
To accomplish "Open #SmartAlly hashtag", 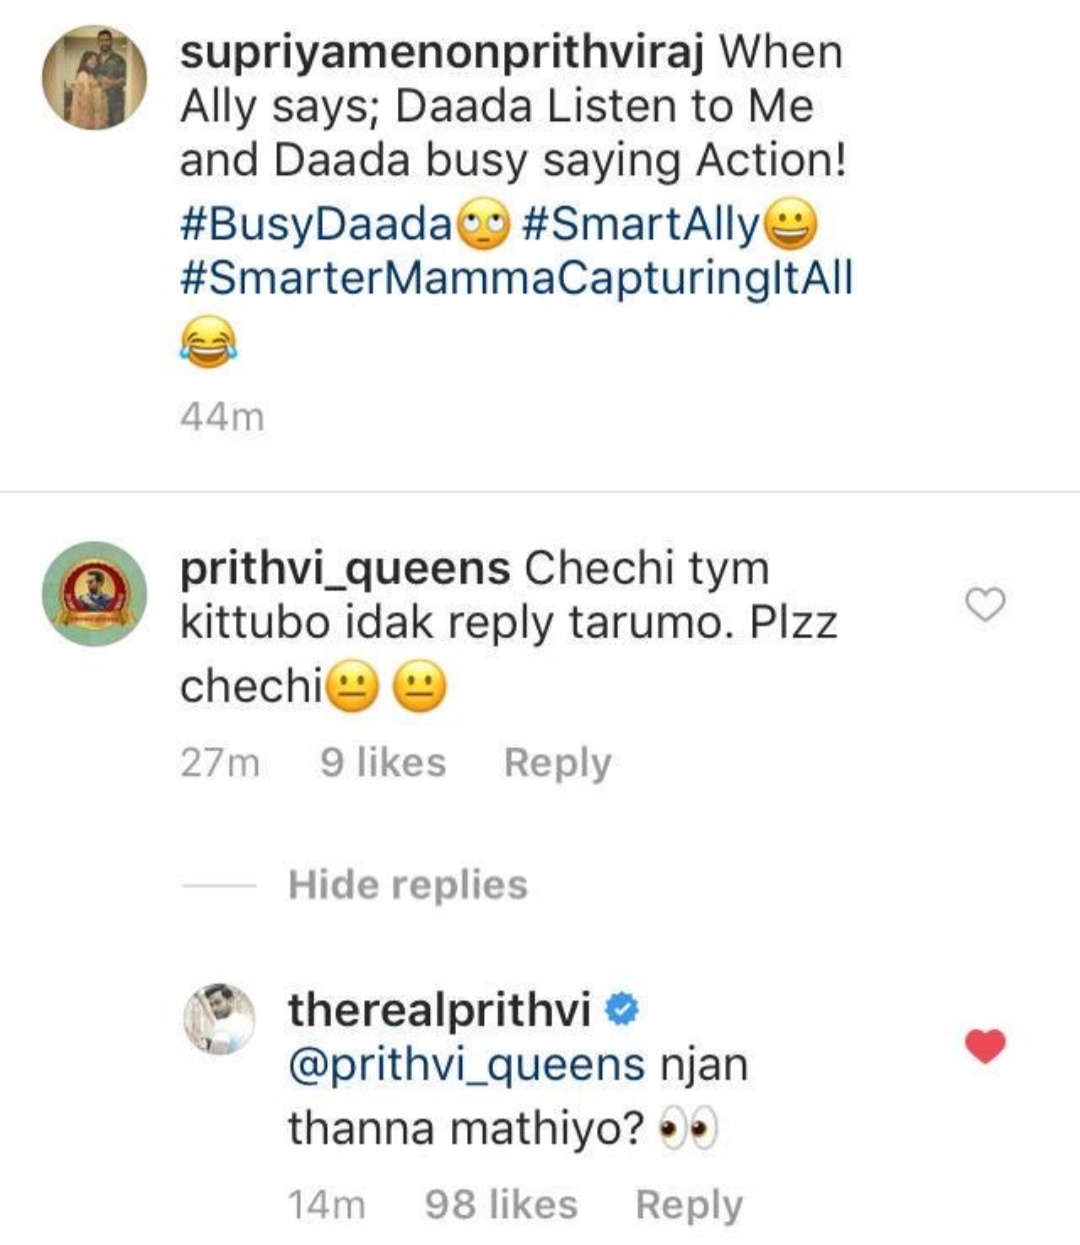I will [641, 225].
